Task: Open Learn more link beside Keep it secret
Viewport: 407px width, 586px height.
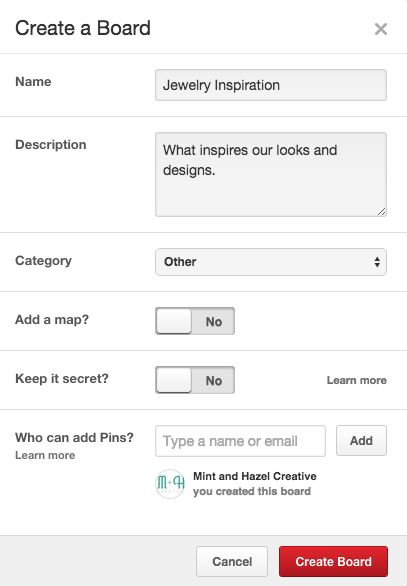Action: pyautogui.click(x=357, y=380)
